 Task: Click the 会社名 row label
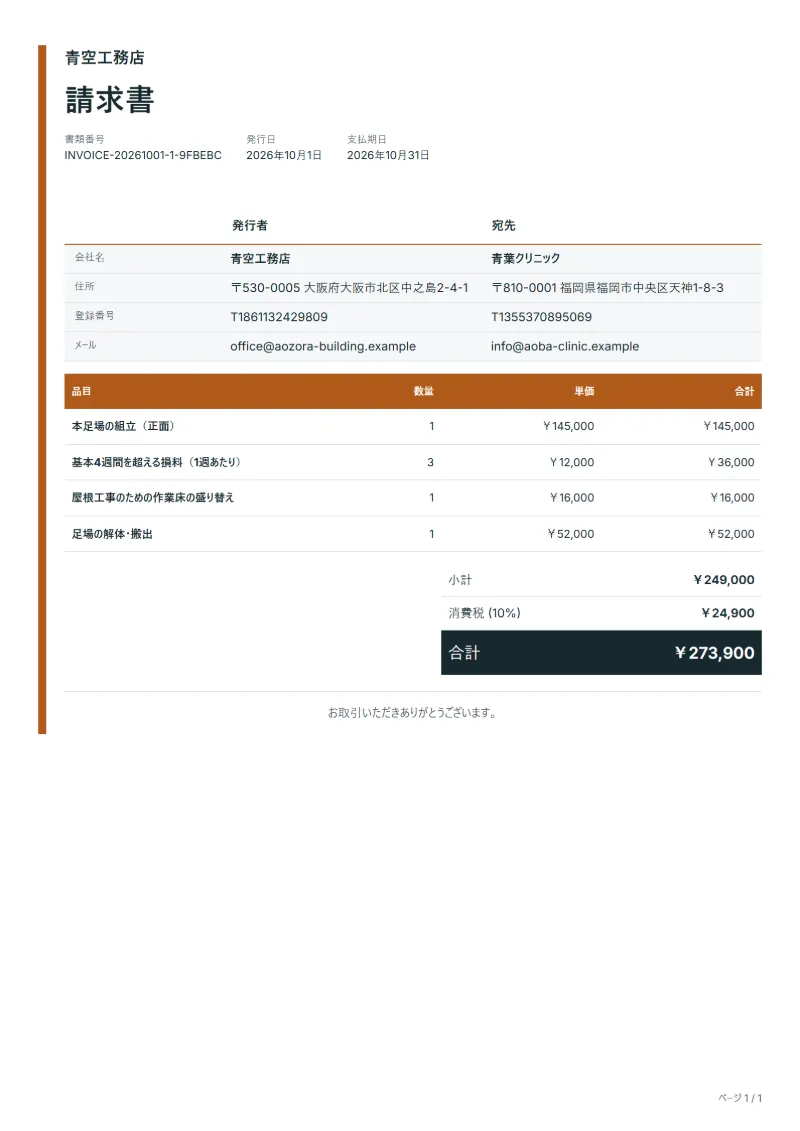click(x=89, y=258)
